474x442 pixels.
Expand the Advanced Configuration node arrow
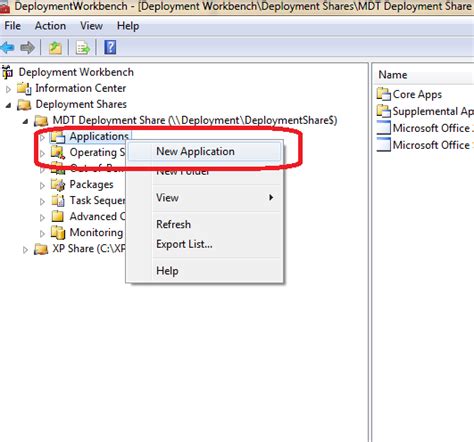(42, 218)
